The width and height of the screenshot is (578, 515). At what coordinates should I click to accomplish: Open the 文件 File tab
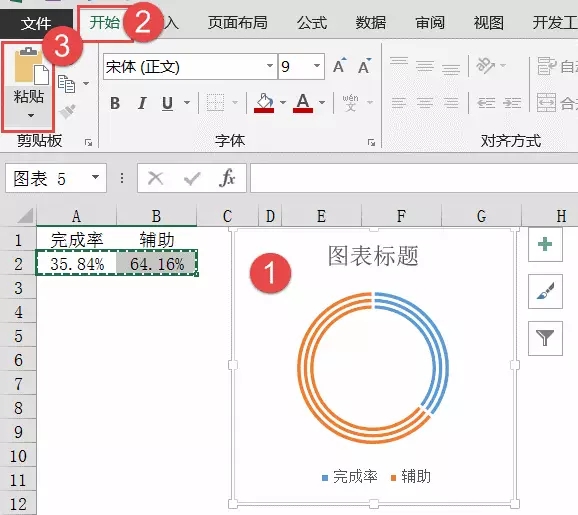(x=36, y=24)
